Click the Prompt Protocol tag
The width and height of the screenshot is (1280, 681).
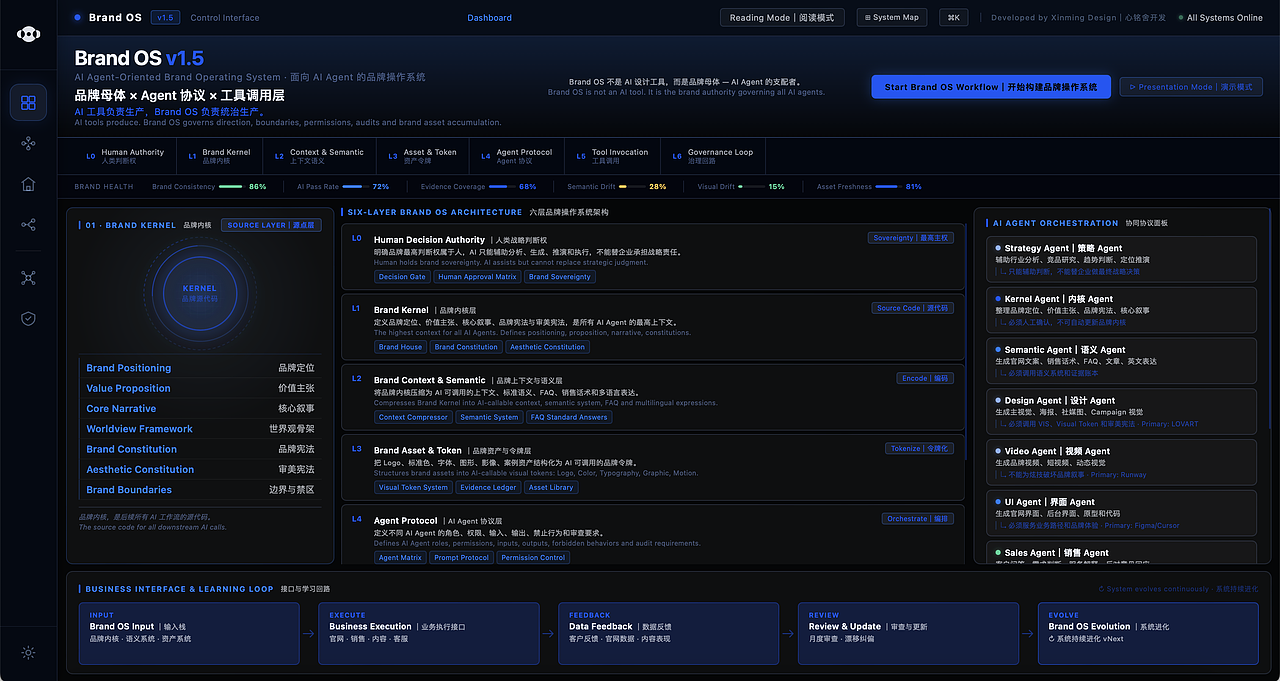click(x=461, y=557)
